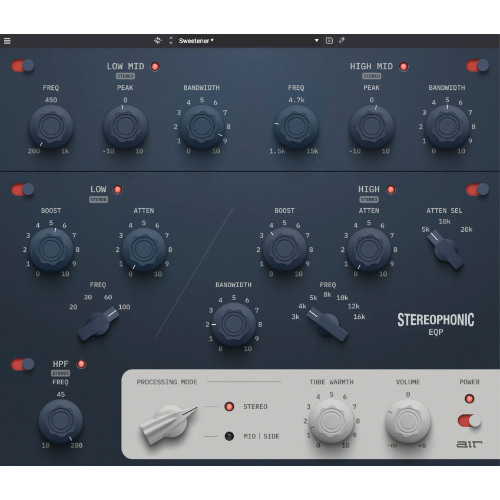Click the Stereo tag under High
The width and height of the screenshot is (500, 500).
click(x=369, y=199)
